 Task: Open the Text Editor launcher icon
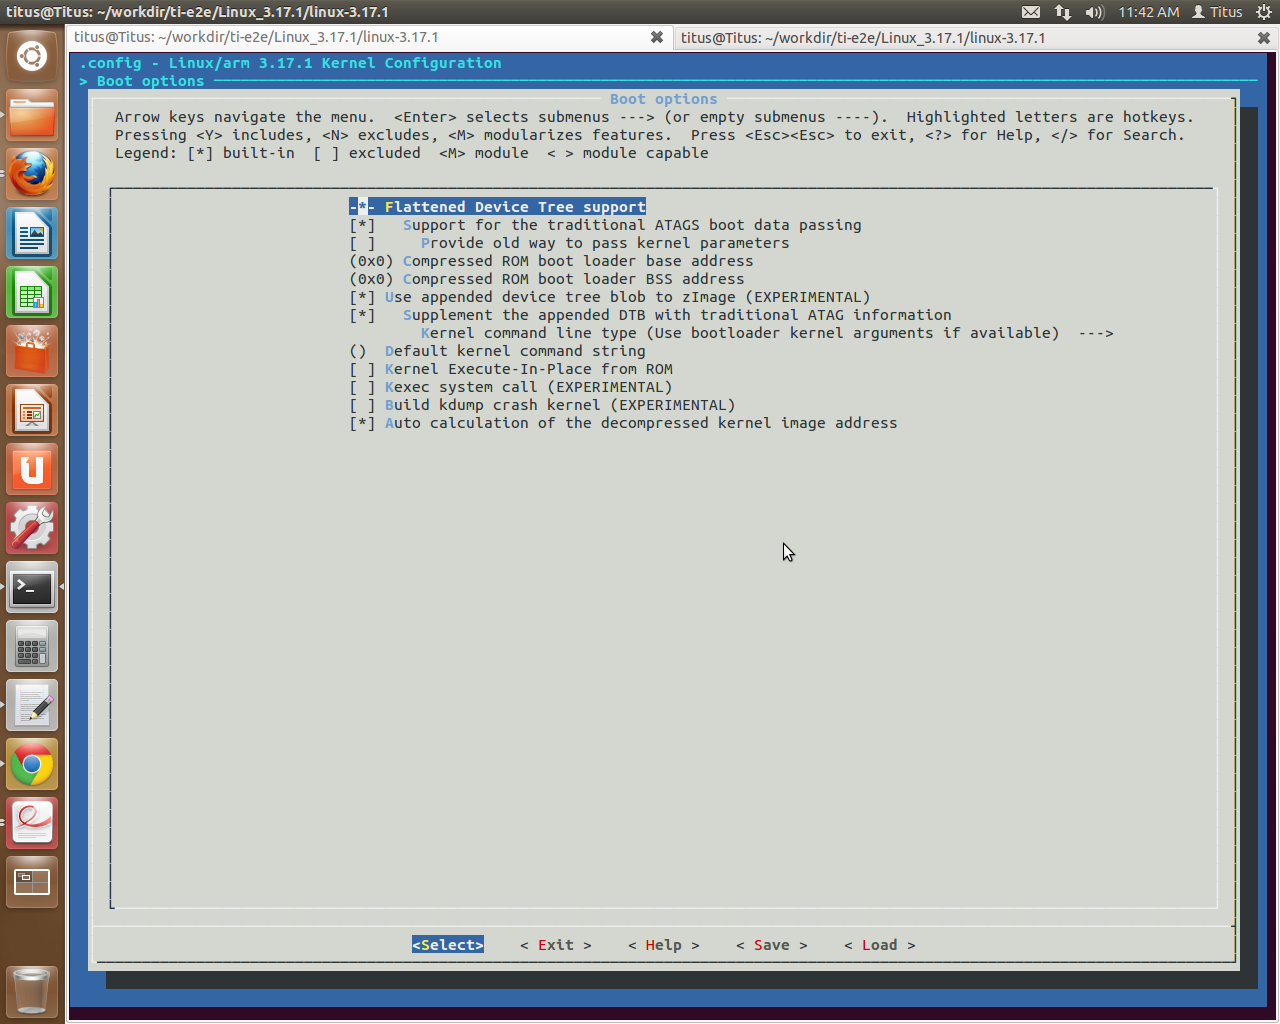pos(32,706)
